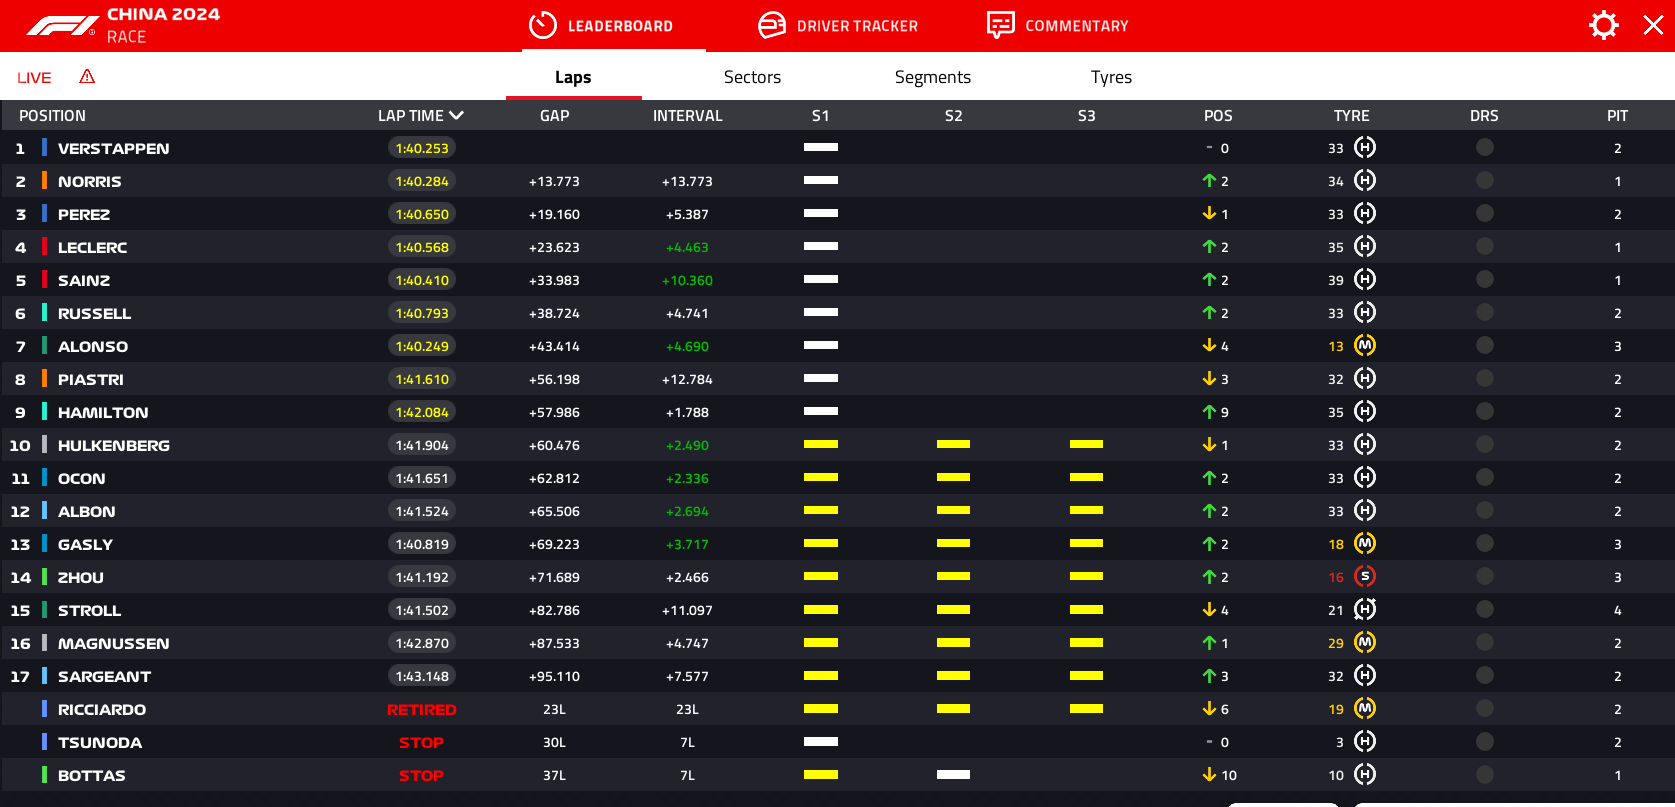Click the CHINA 2024 race title

pyautogui.click(x=163, y=14)
